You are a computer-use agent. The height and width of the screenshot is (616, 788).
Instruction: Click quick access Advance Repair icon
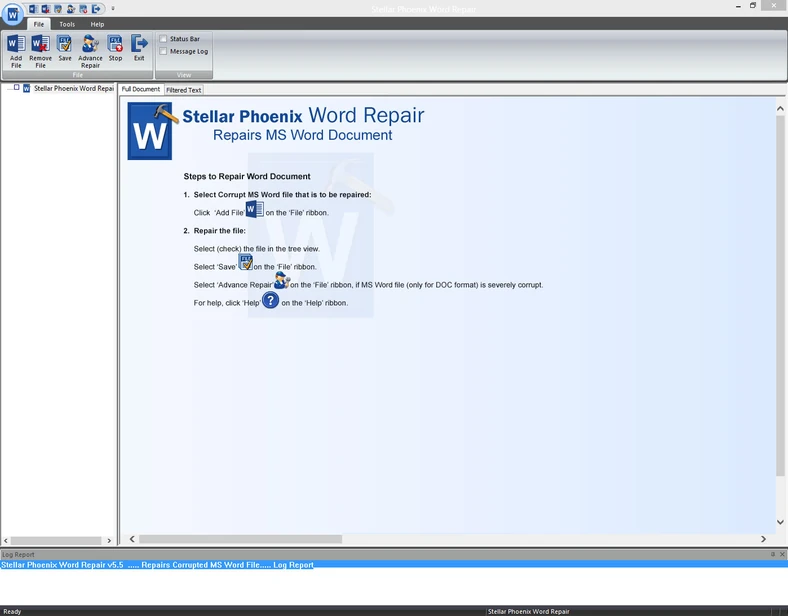coord(71,9)
